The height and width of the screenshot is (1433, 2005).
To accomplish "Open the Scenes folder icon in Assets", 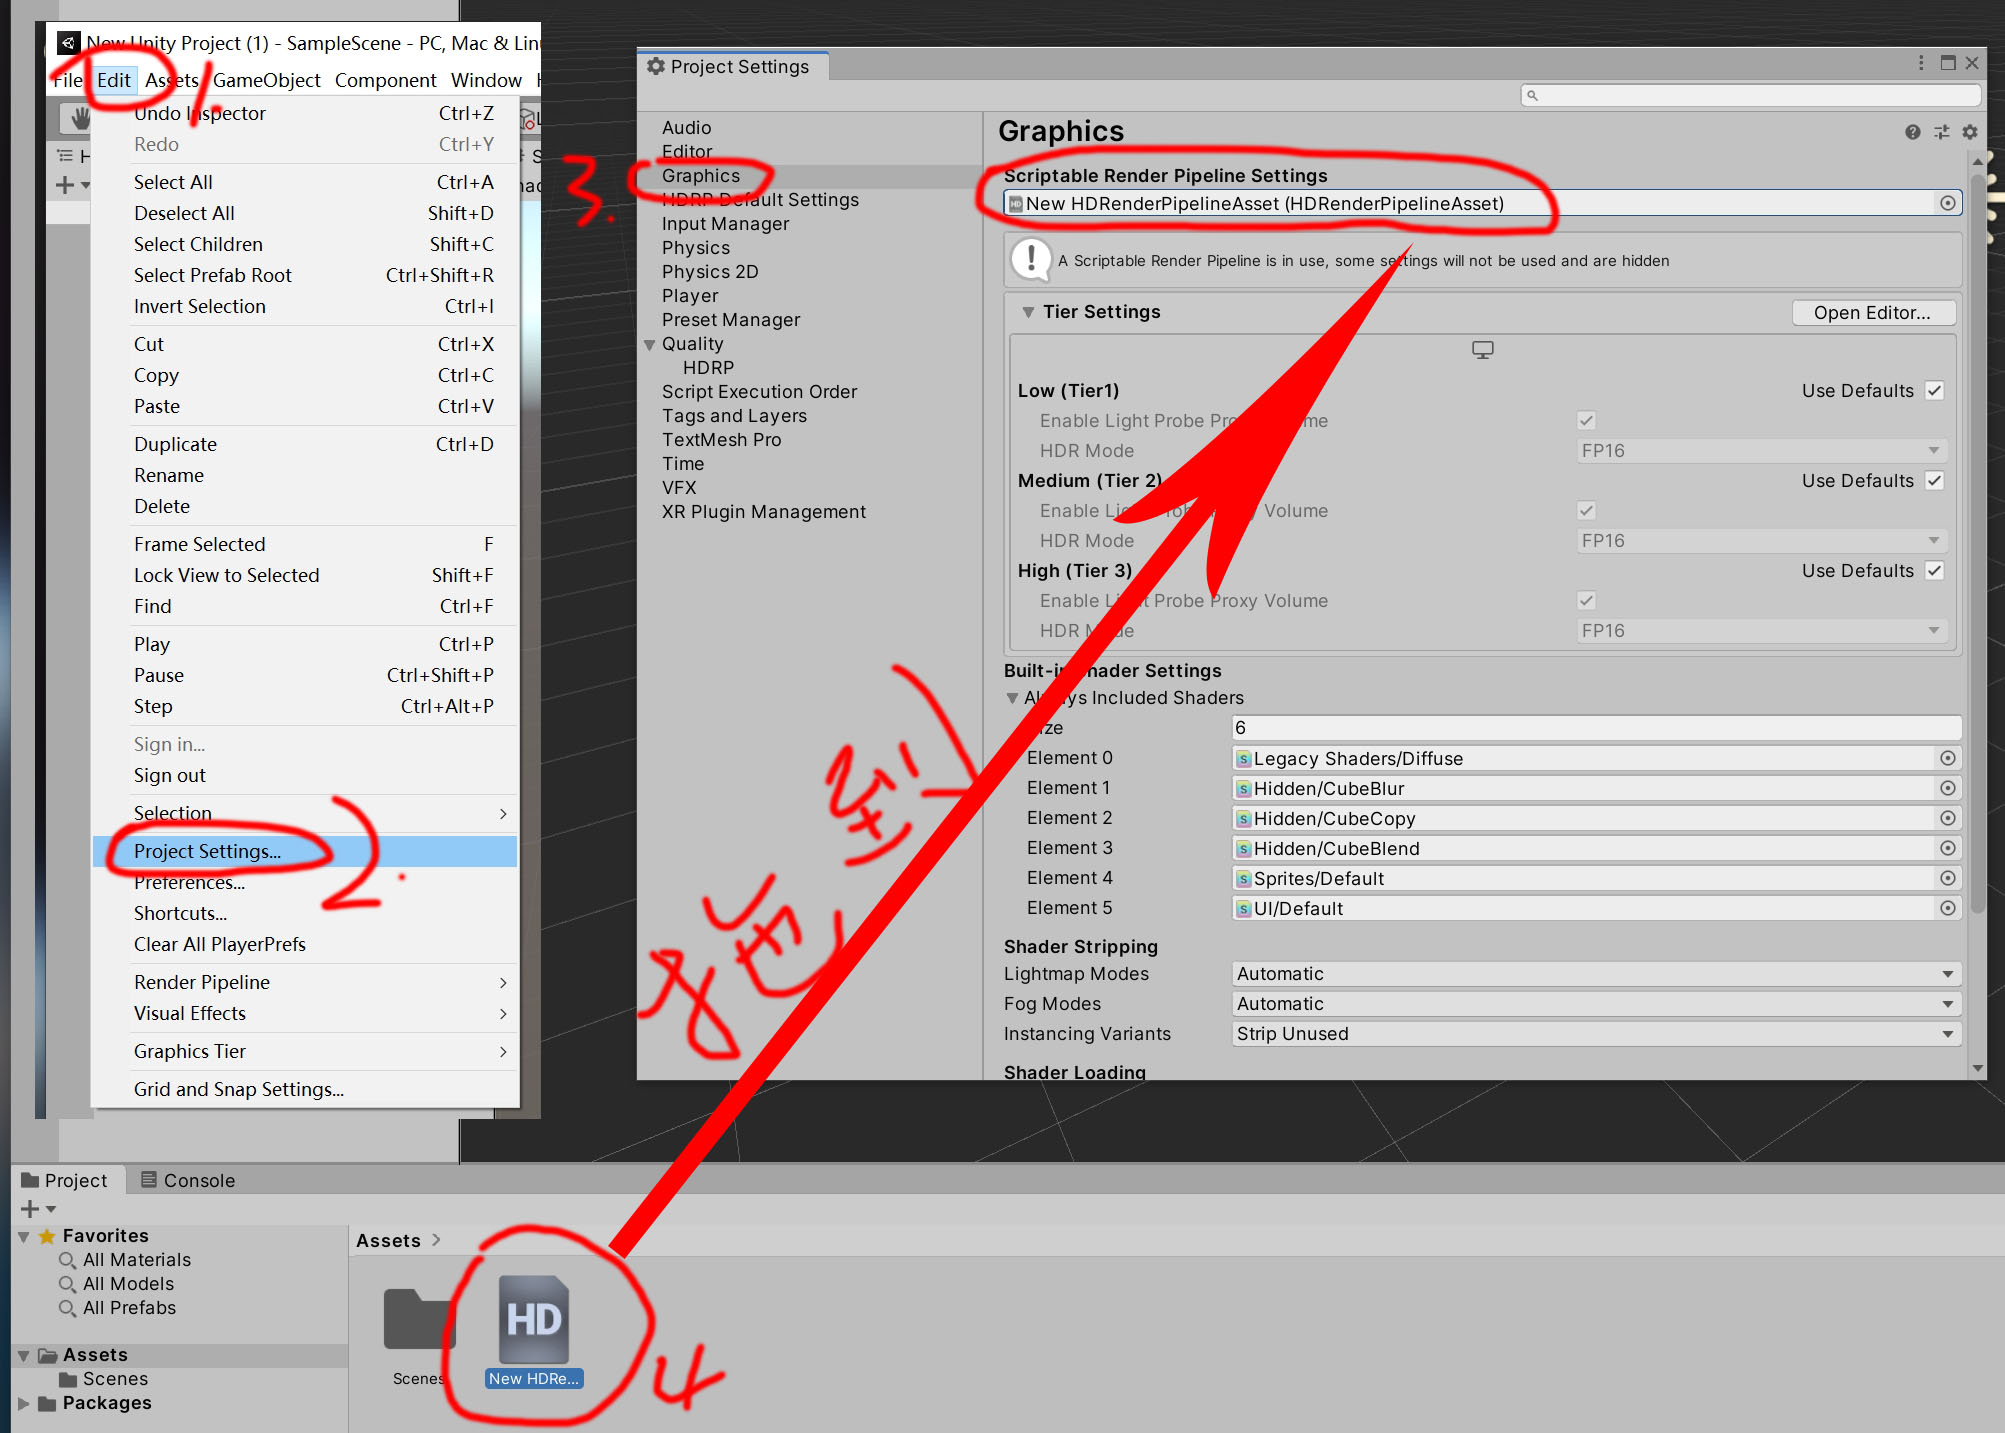I will tap(418, 1319).
